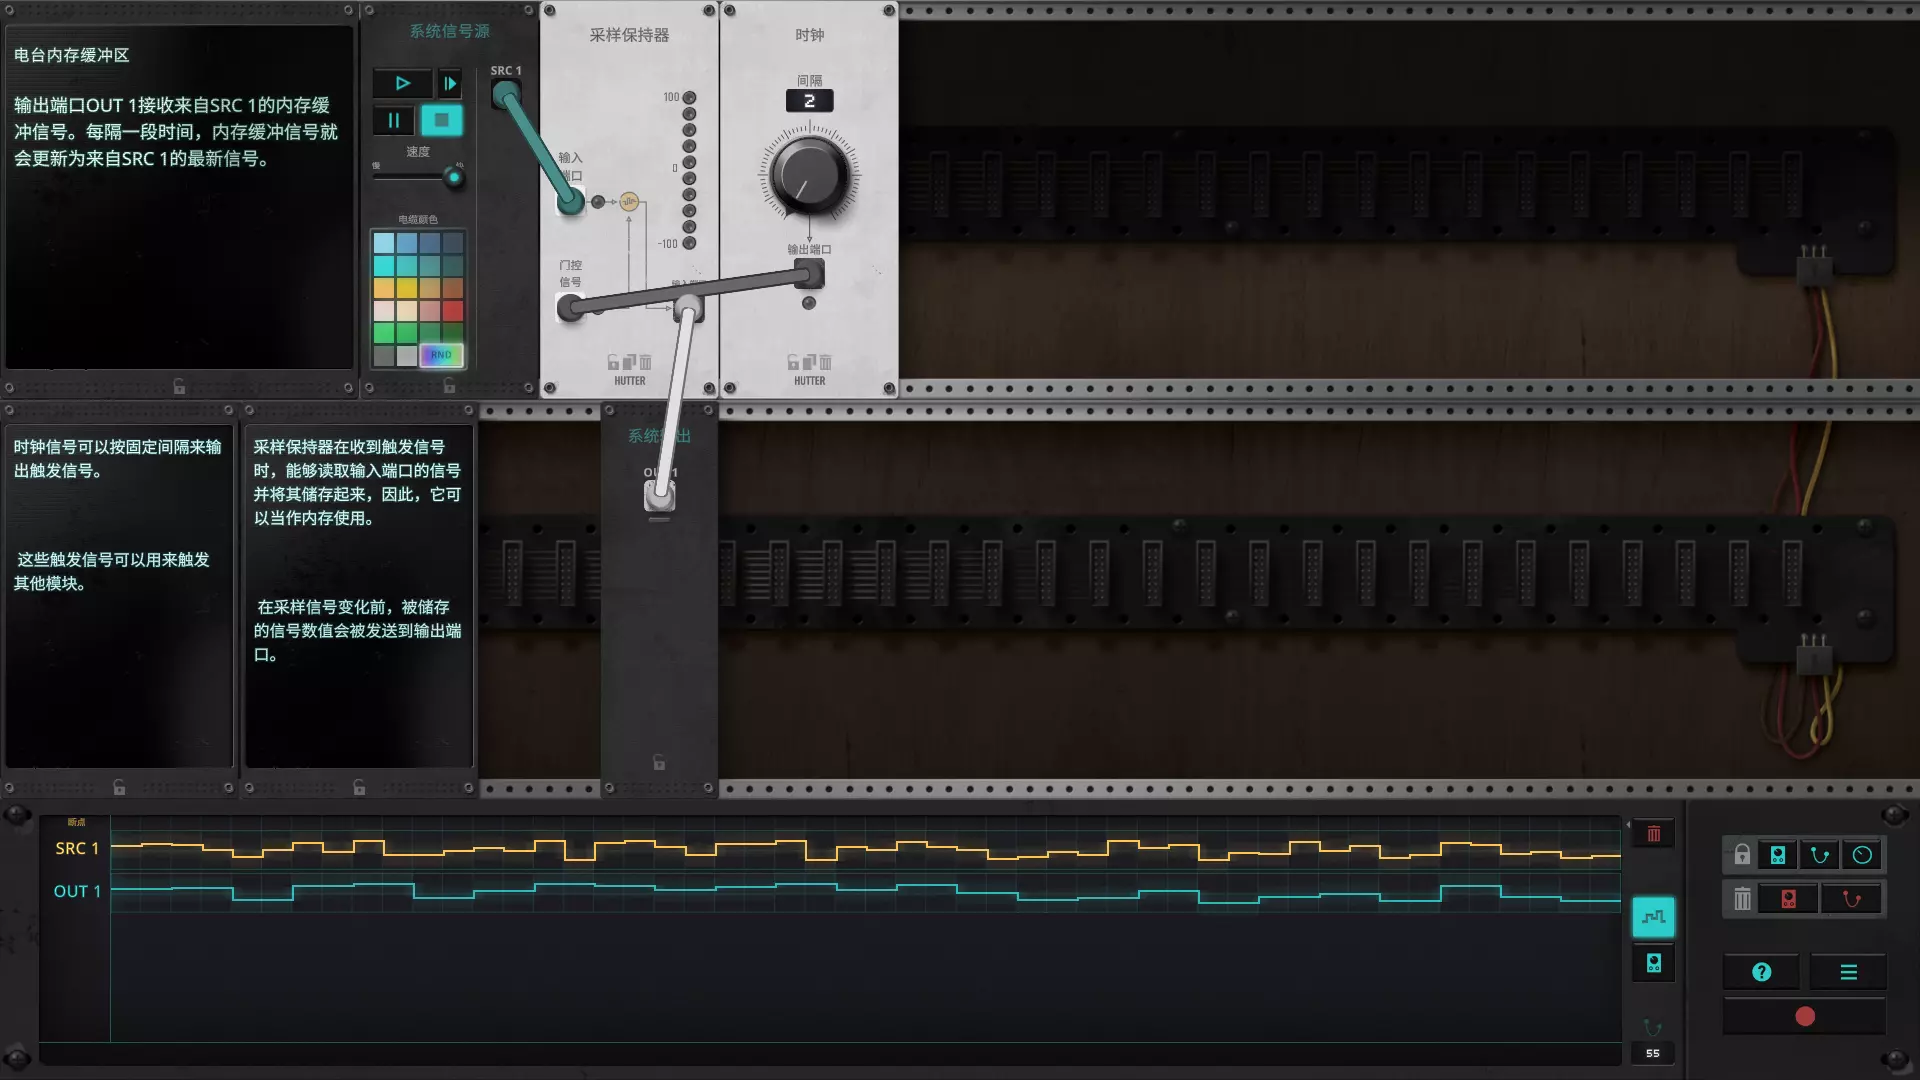Screen dimensions: 1920x1080
Task: Click the cyan cable tool icon
Action: click(x=1820, y=855)
